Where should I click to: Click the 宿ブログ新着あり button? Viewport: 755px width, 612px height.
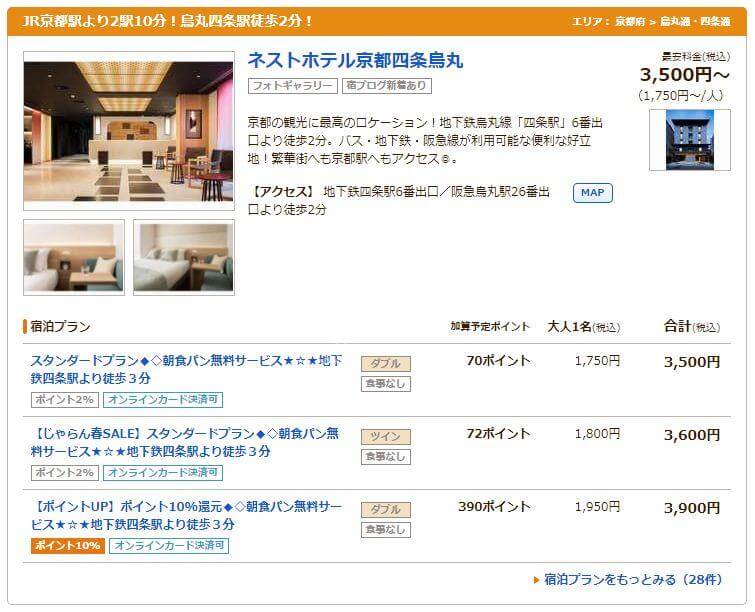coord(387,86)
